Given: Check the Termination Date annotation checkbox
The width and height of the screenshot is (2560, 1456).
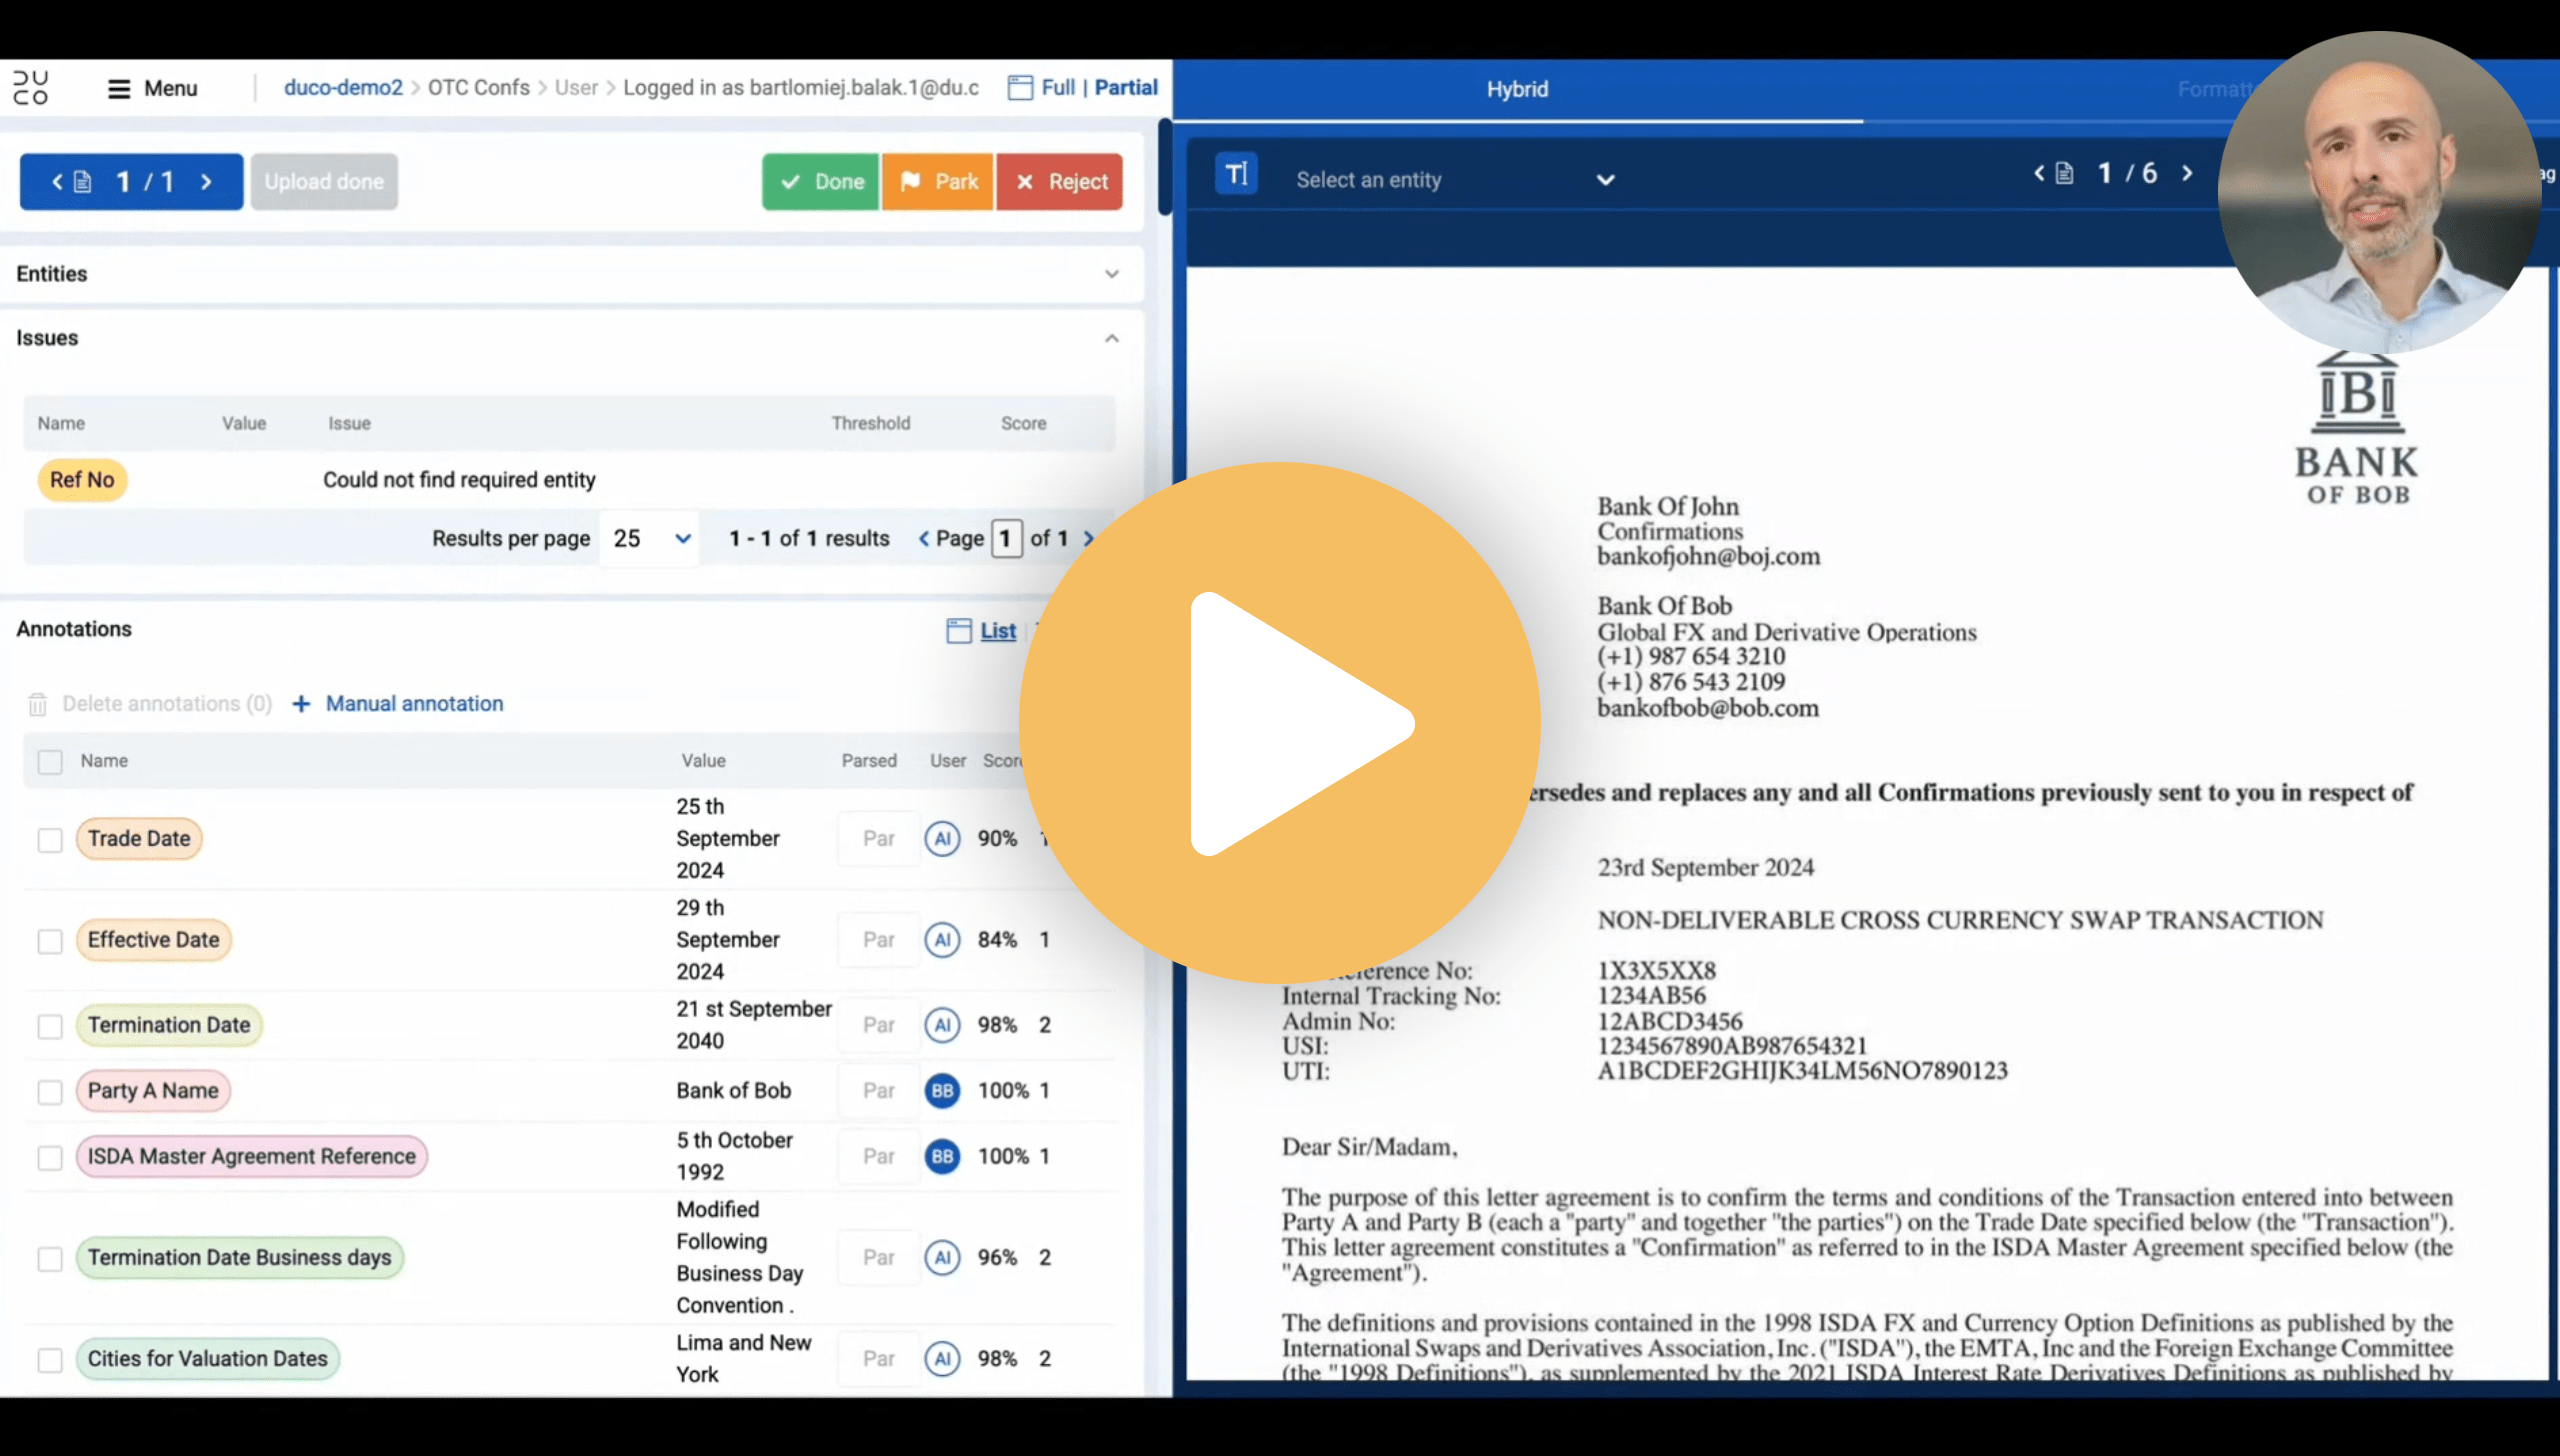Looking at the screenshot, I should point(50,1026).
